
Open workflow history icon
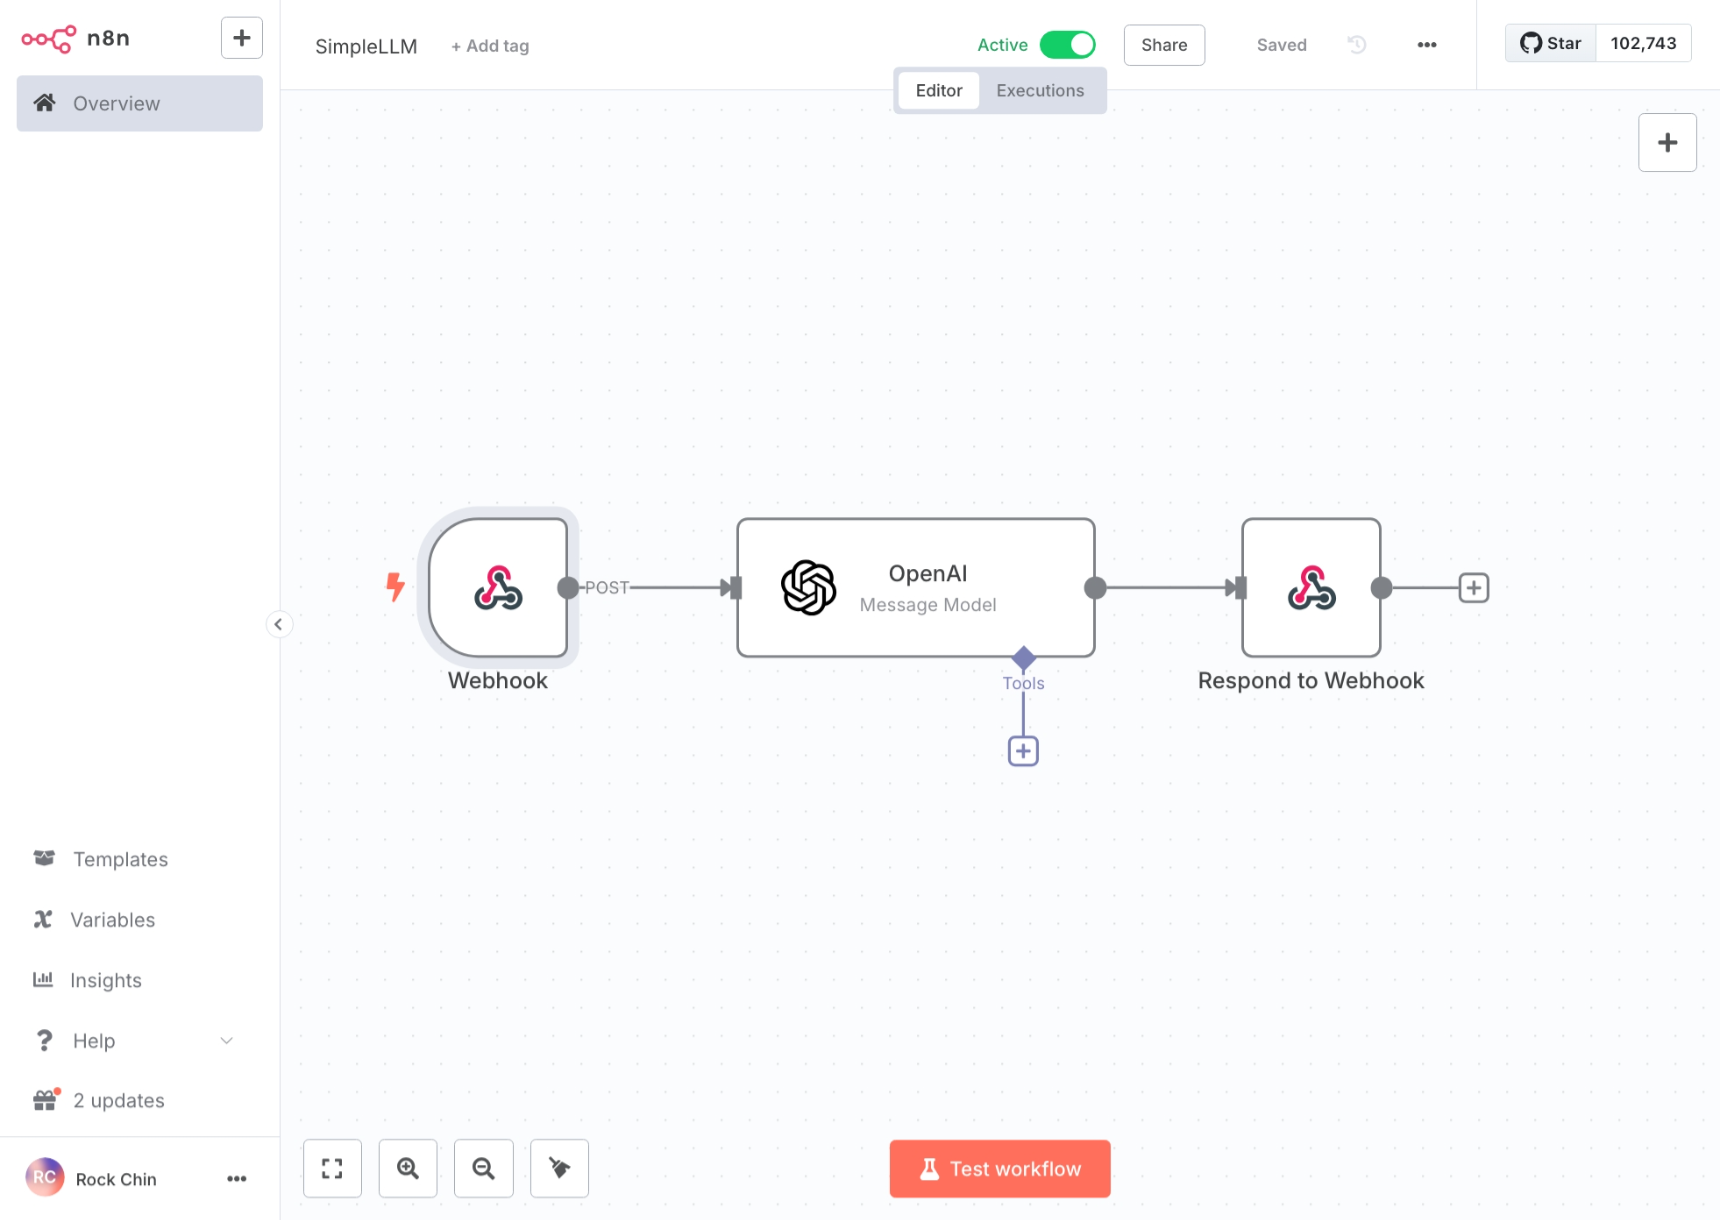point(1356,45)
